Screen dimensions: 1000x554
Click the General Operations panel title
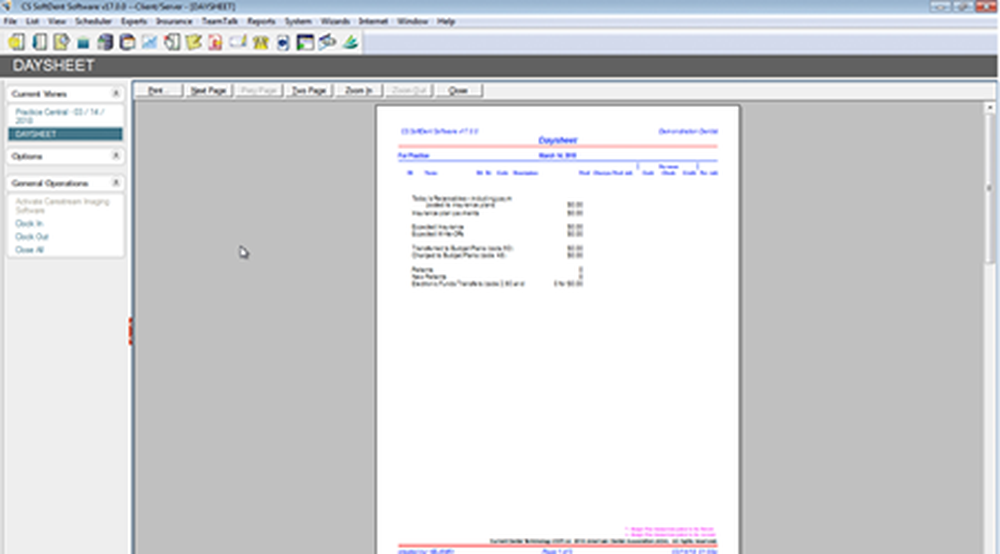pos(50,183)
